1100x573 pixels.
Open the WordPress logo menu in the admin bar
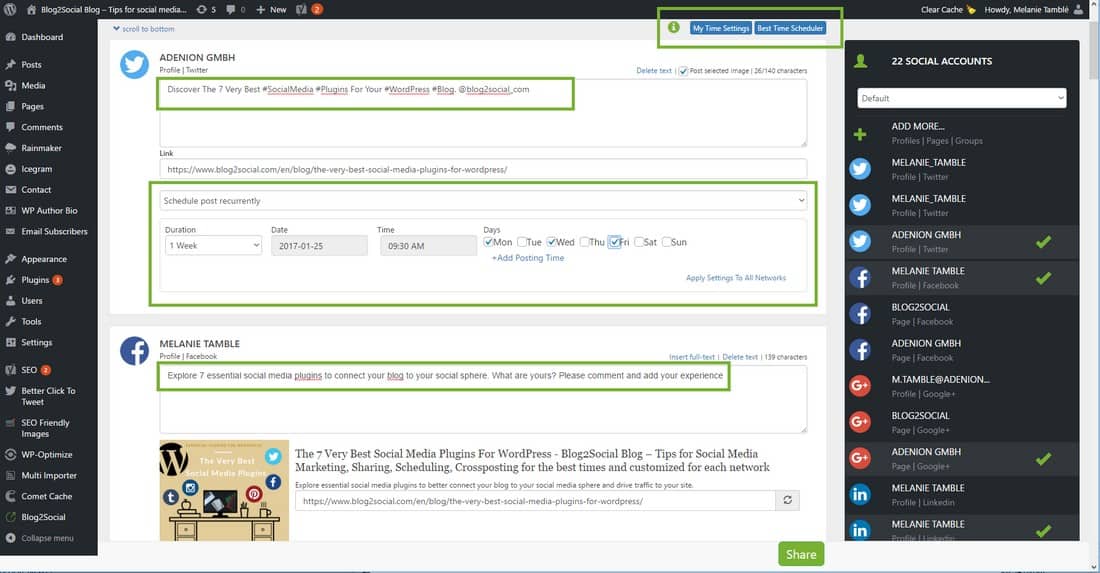click(x=10, y=9)
